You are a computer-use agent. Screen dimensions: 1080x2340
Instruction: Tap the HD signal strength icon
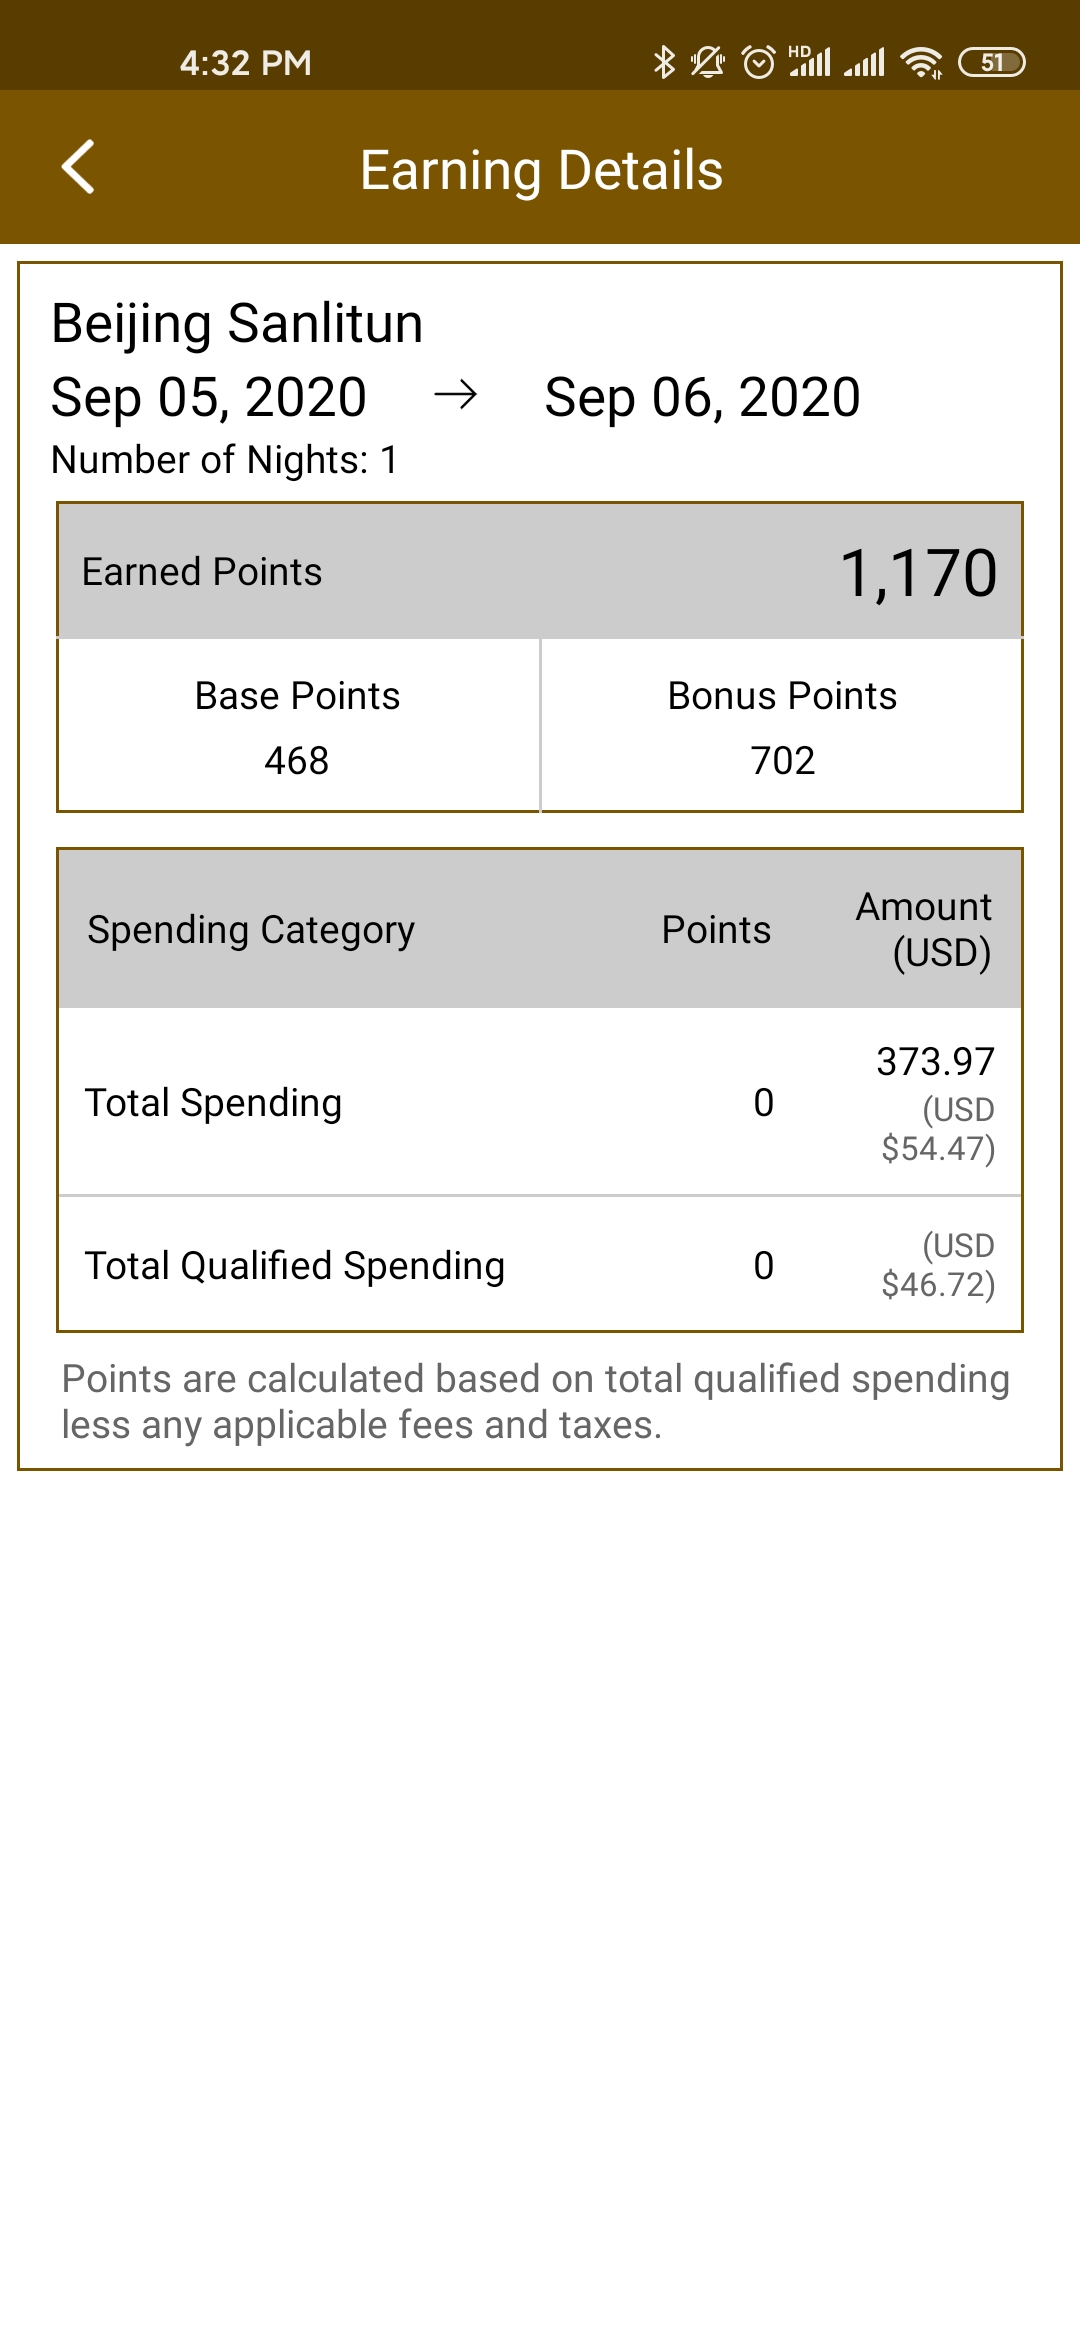(809, 62)
